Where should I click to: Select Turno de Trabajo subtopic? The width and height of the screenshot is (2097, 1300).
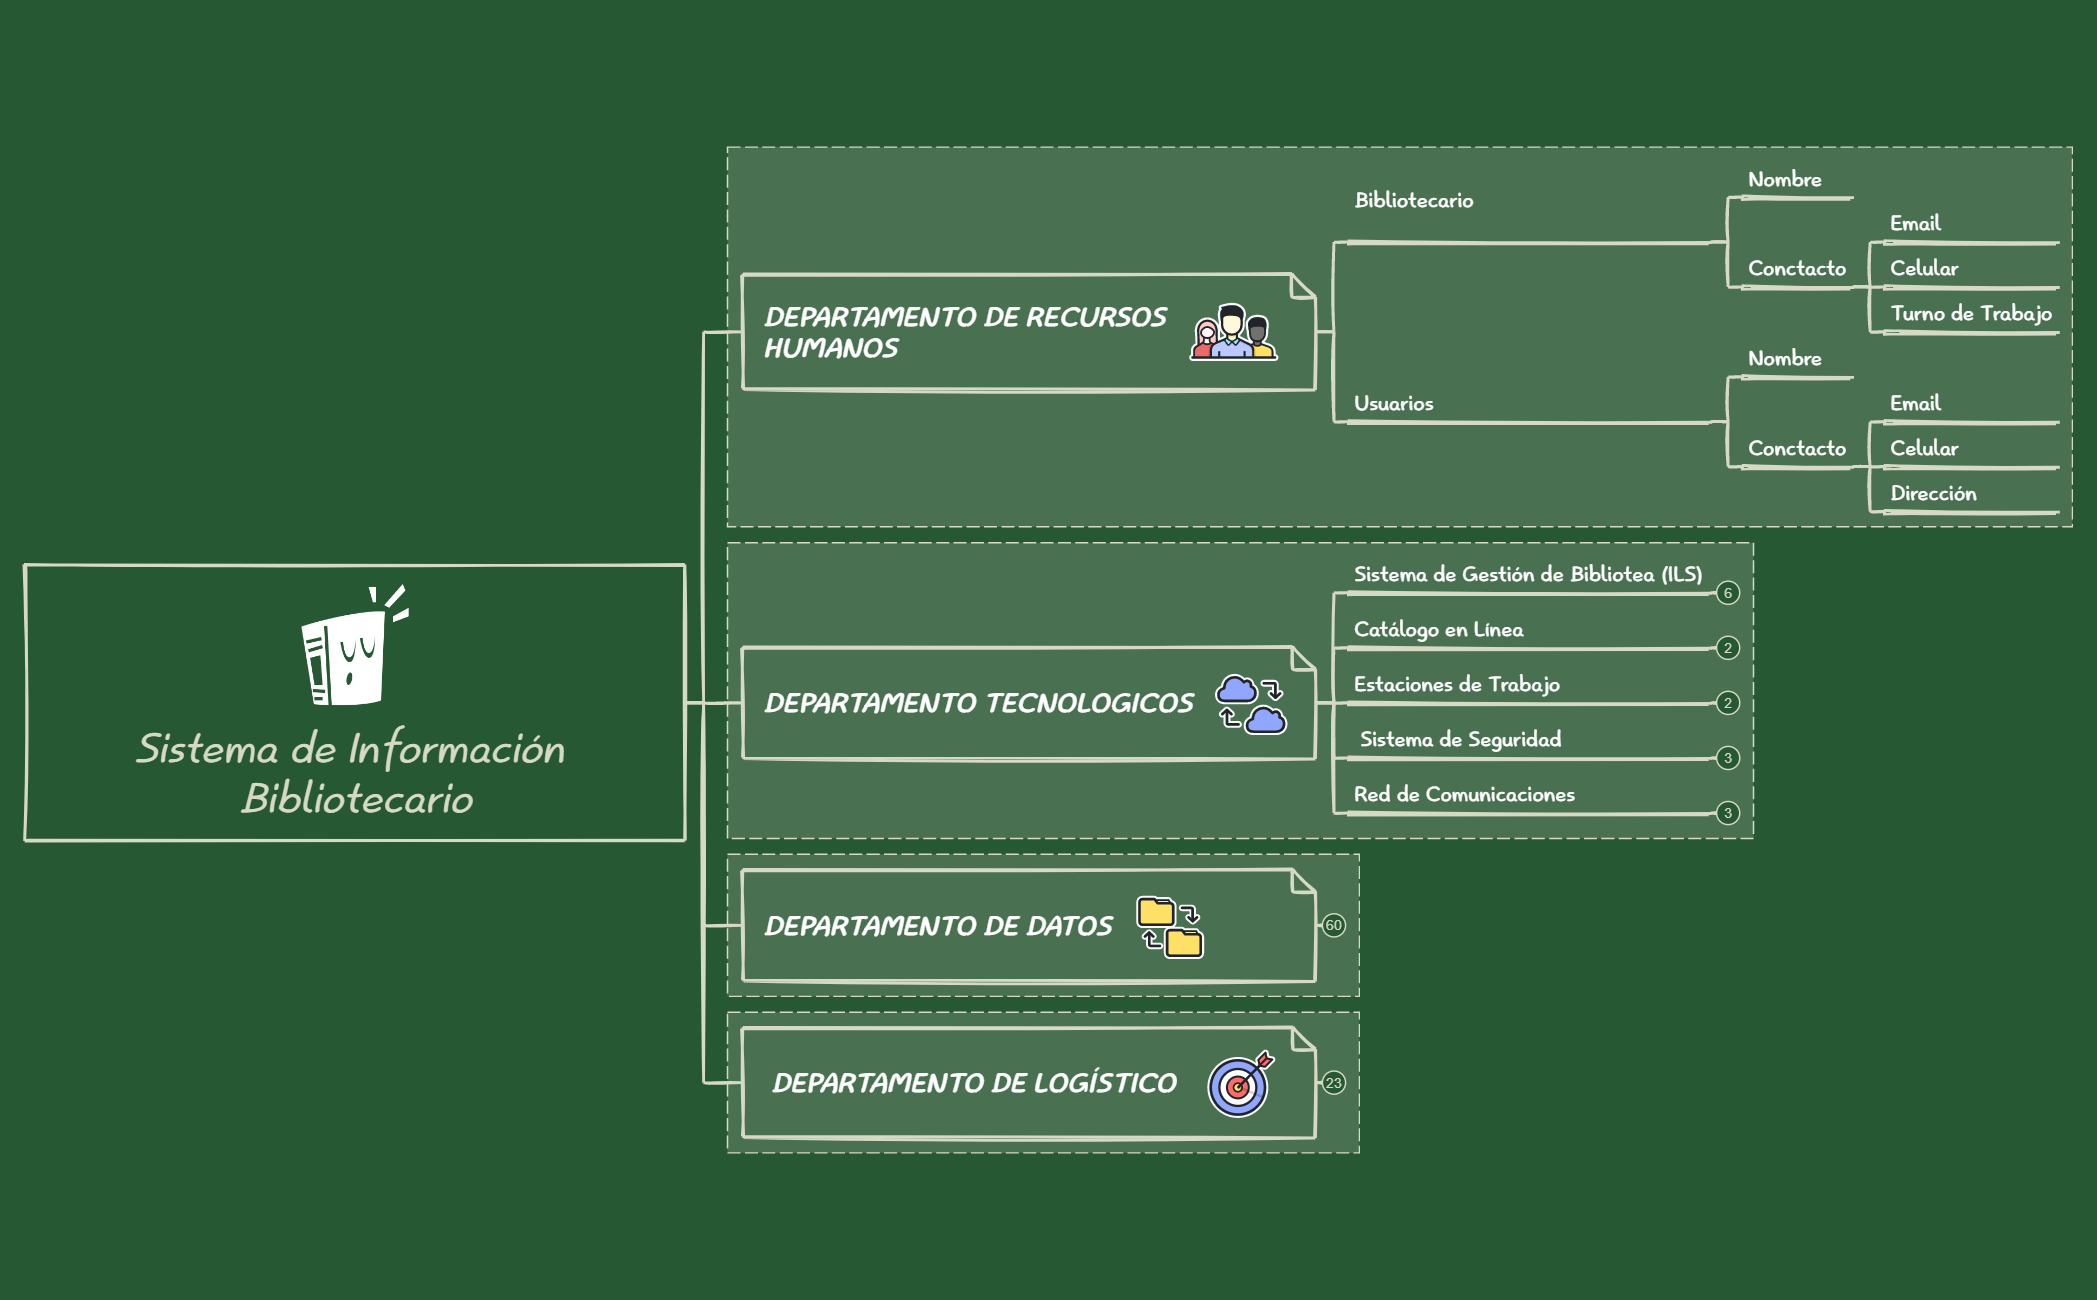point(1970,313)
